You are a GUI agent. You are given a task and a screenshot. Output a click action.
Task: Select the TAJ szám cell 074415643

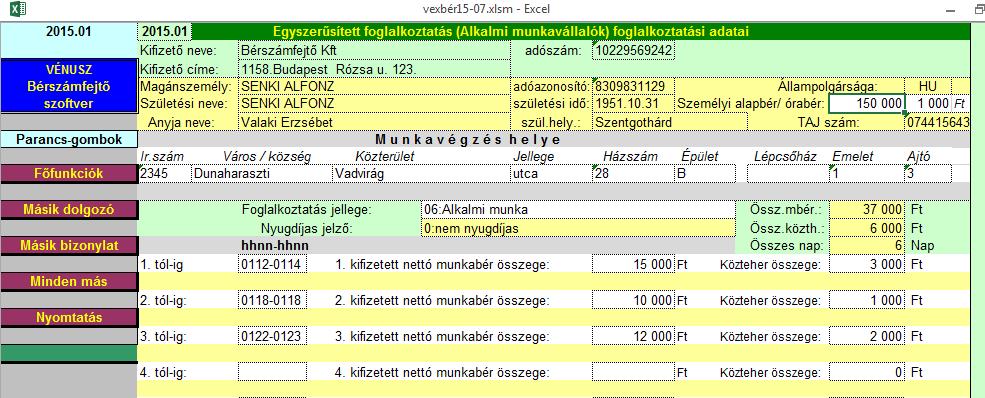click(937, 122)
